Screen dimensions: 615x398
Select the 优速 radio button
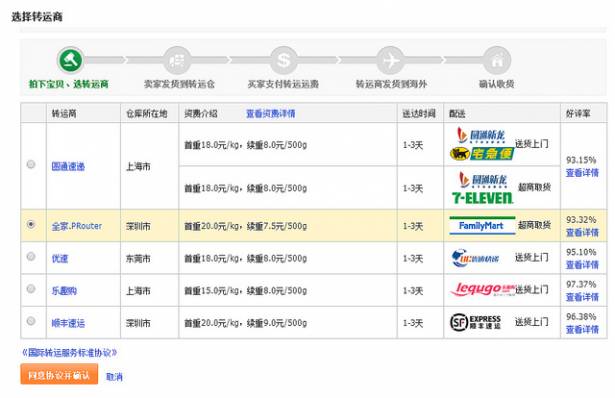click(x=31, y=256)
